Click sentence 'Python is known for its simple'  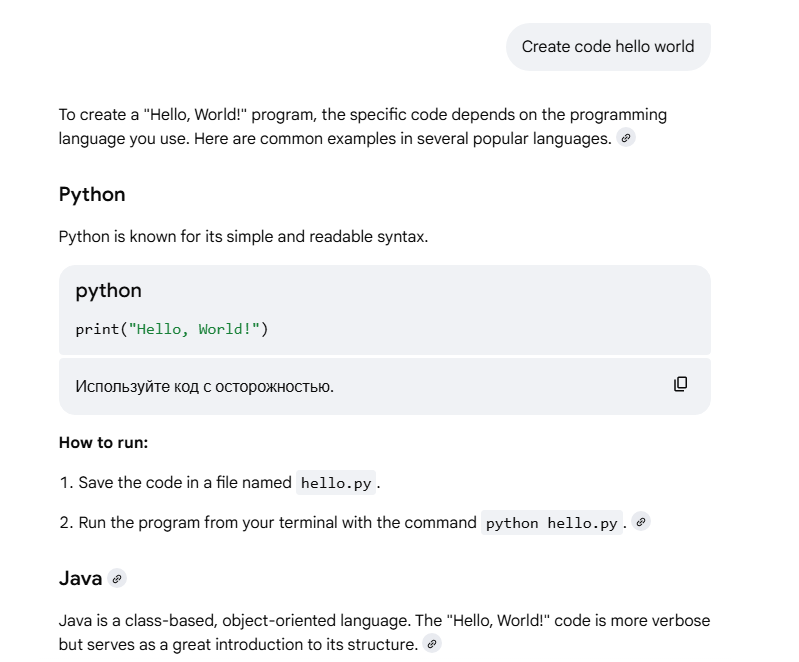coord(243,237)
